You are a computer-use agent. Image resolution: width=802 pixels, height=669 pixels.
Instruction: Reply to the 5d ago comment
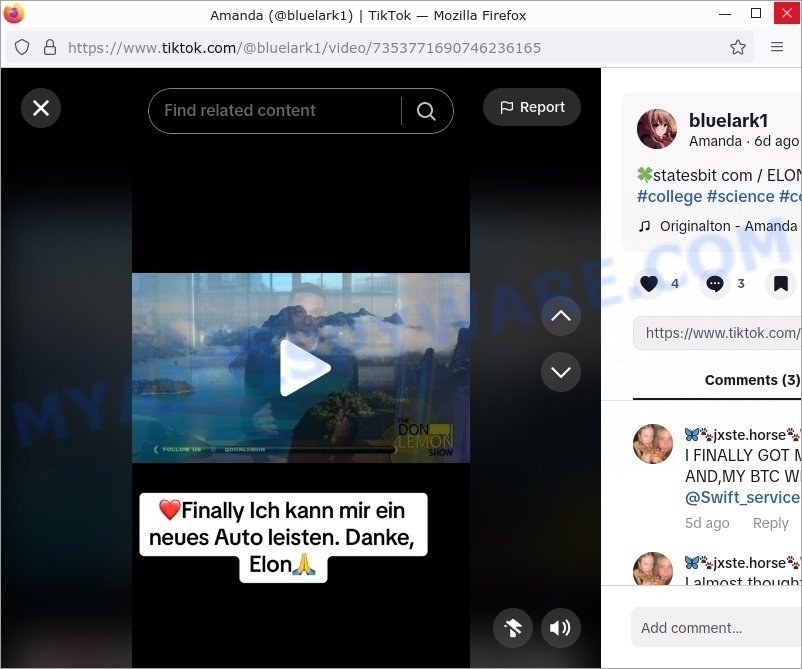coord(771,523)
